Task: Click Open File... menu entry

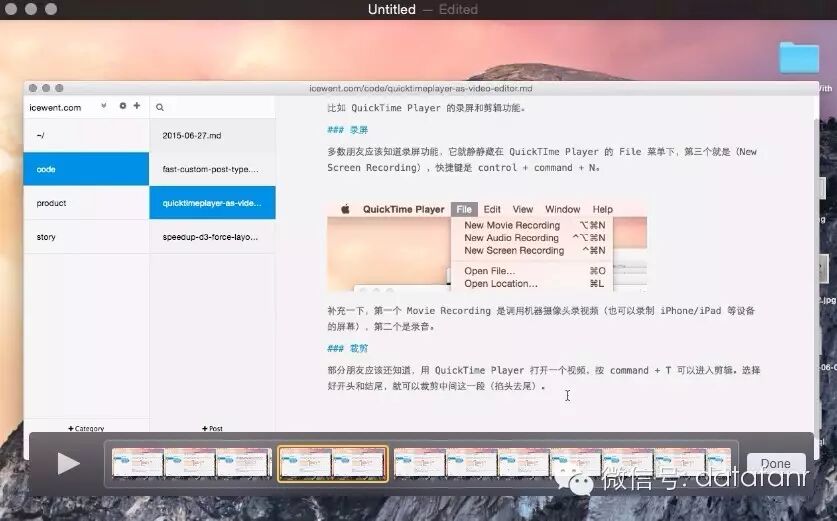Action: click(535, 271)
